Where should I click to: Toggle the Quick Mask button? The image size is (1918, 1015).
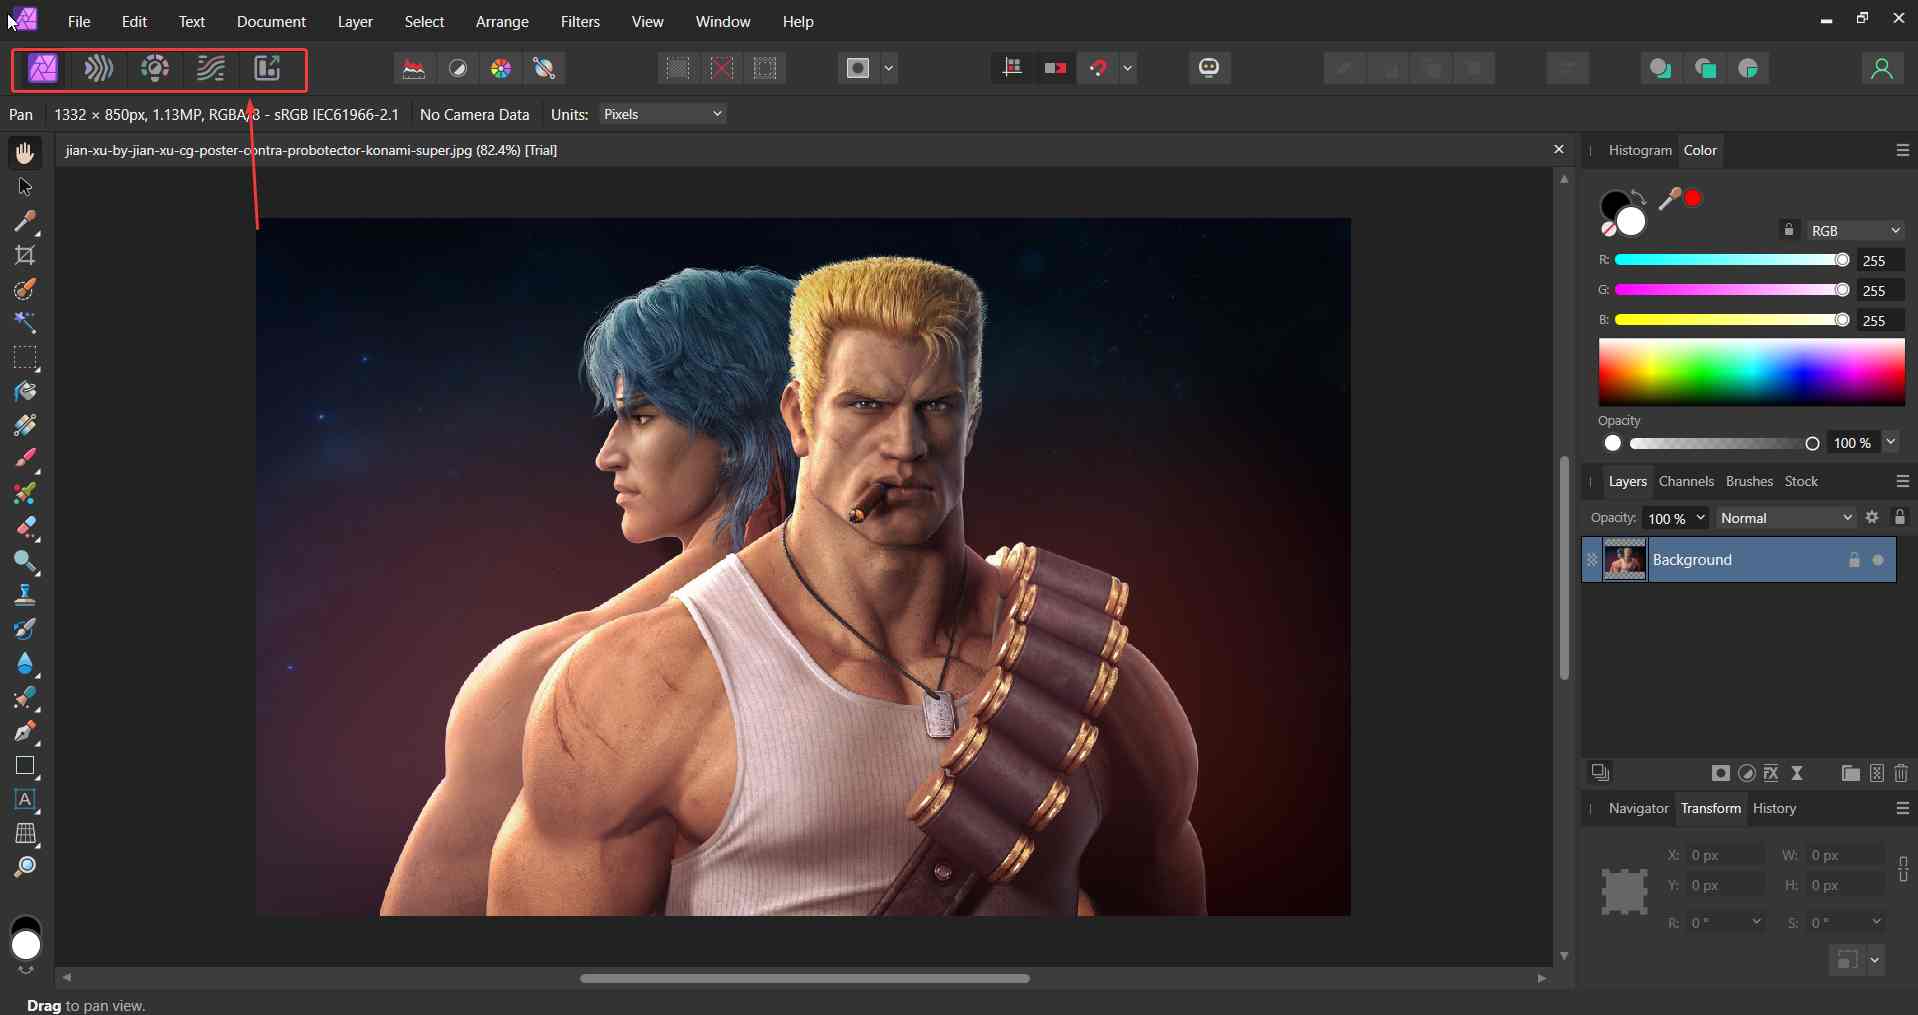[858, 68]
